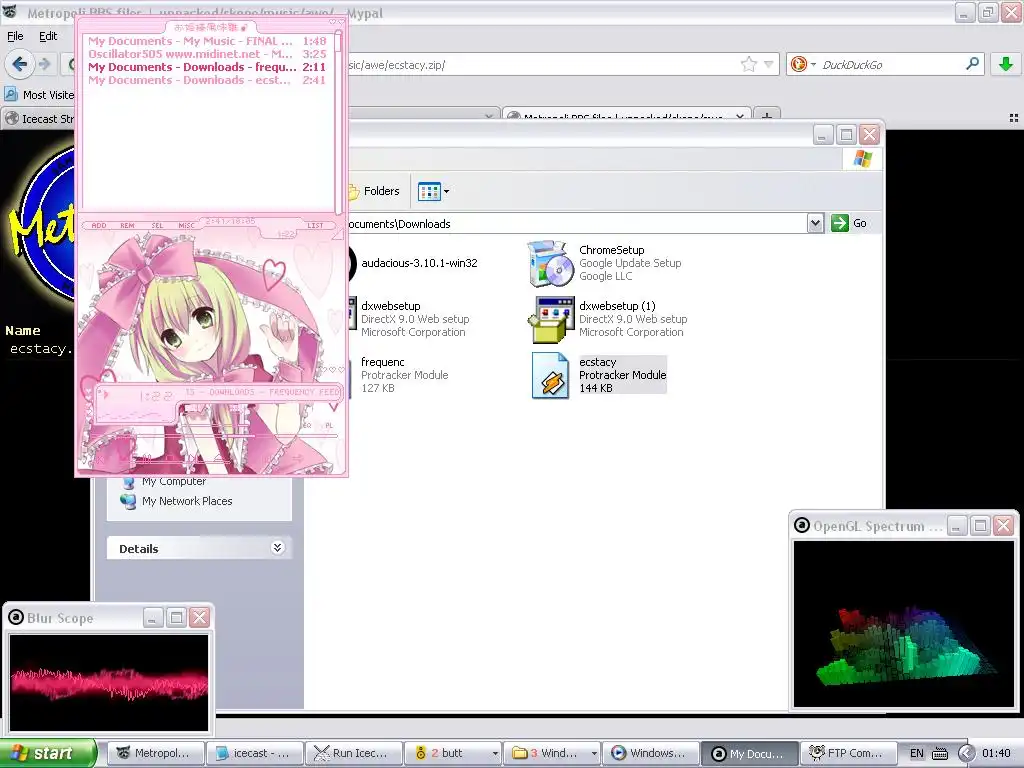Click the LIST playlist button

click(315, 225)
